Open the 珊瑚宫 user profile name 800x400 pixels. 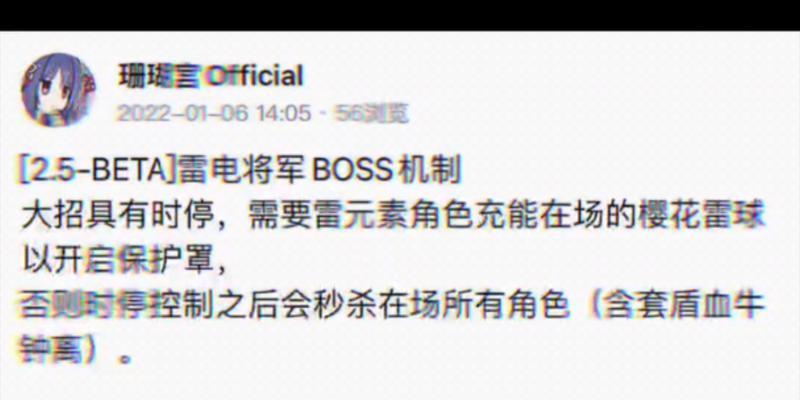point(161,76)
